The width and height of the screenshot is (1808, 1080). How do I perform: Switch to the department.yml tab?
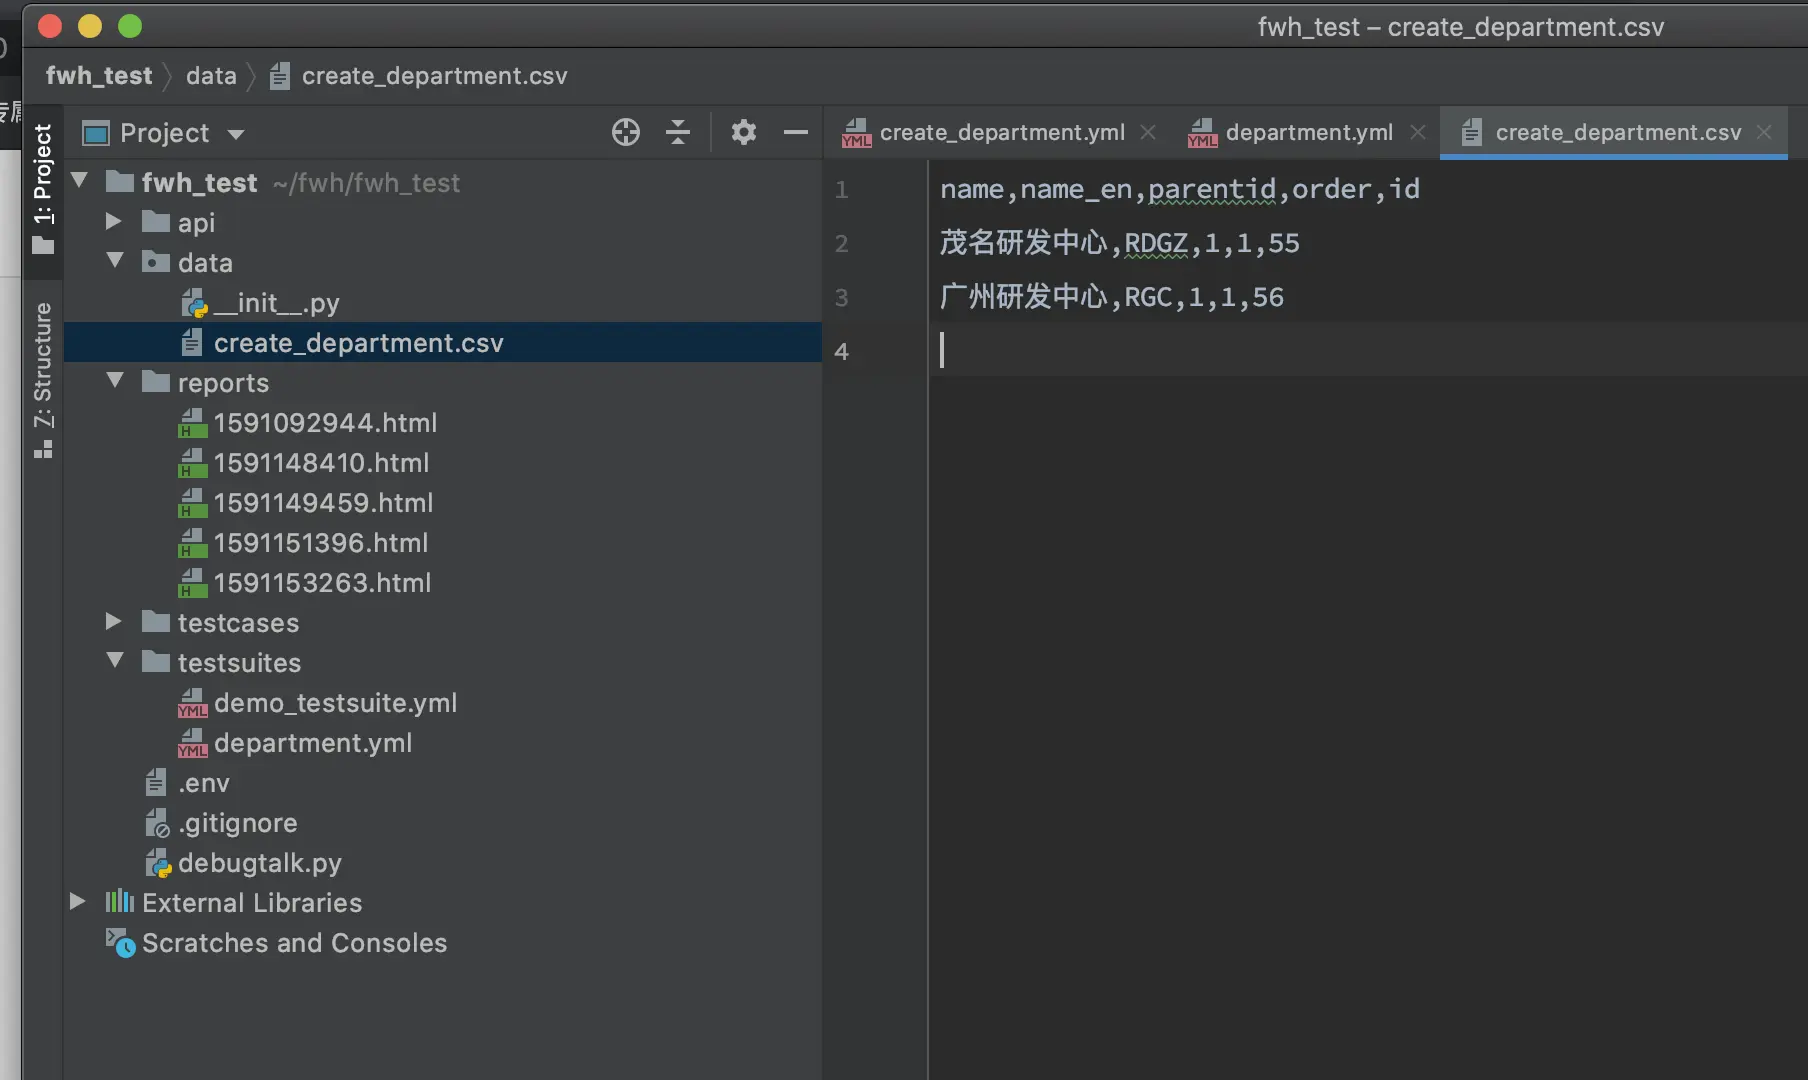click(x=1308, y=132)
